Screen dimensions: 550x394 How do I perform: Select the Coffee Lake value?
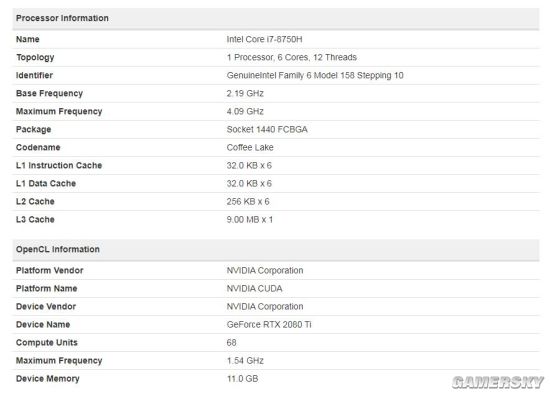click(x=250, y=147)
